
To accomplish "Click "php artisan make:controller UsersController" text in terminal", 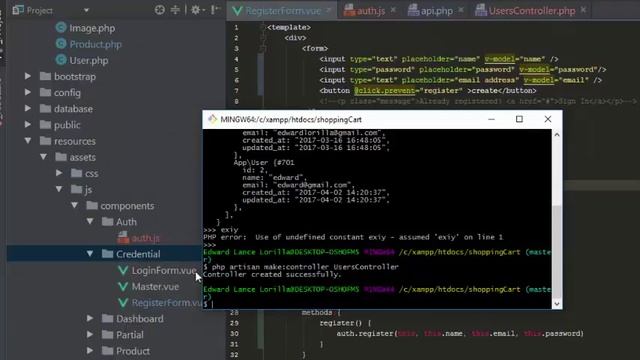I will point(305,267).
